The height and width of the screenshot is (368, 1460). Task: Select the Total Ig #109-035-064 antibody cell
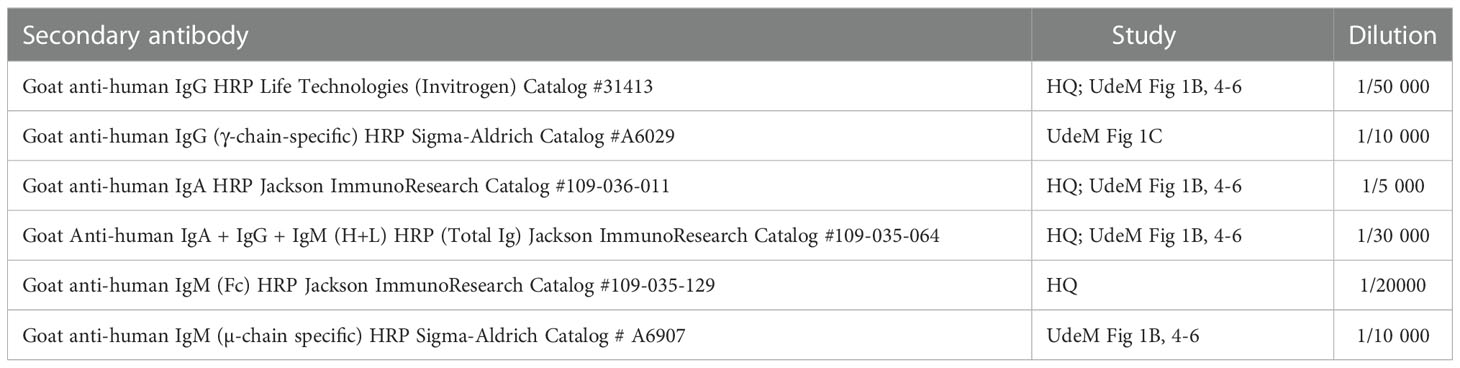coord(519,236)
